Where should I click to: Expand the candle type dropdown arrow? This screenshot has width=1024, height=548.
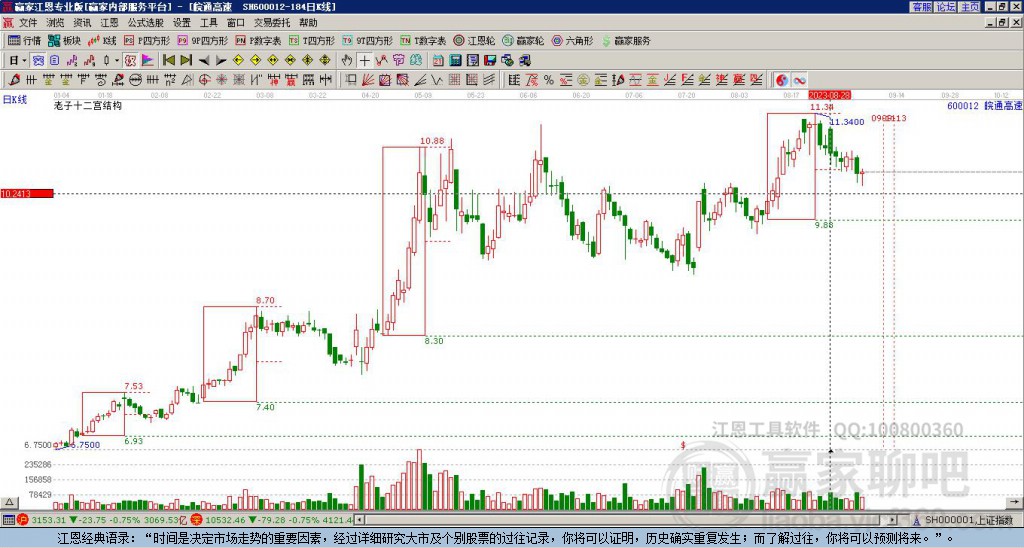(117, 60)
